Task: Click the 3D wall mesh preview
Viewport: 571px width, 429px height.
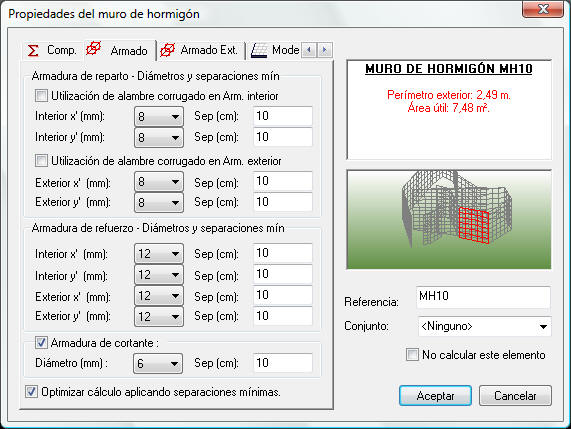Action: pos(449,220)
